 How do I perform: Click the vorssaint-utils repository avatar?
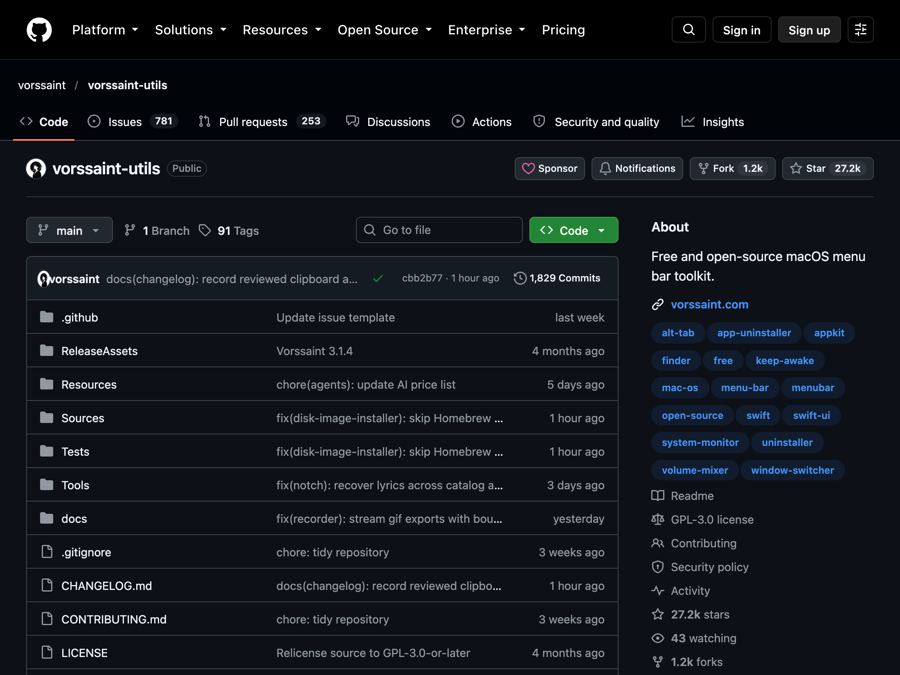(36, 168)
